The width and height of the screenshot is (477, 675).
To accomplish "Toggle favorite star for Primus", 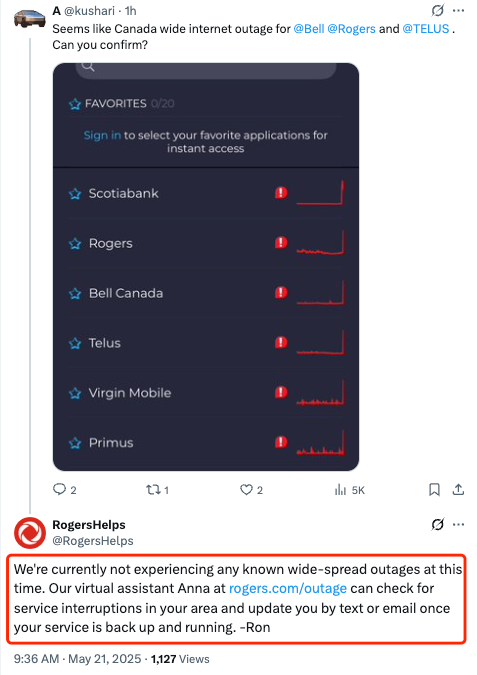I will 75,443.
